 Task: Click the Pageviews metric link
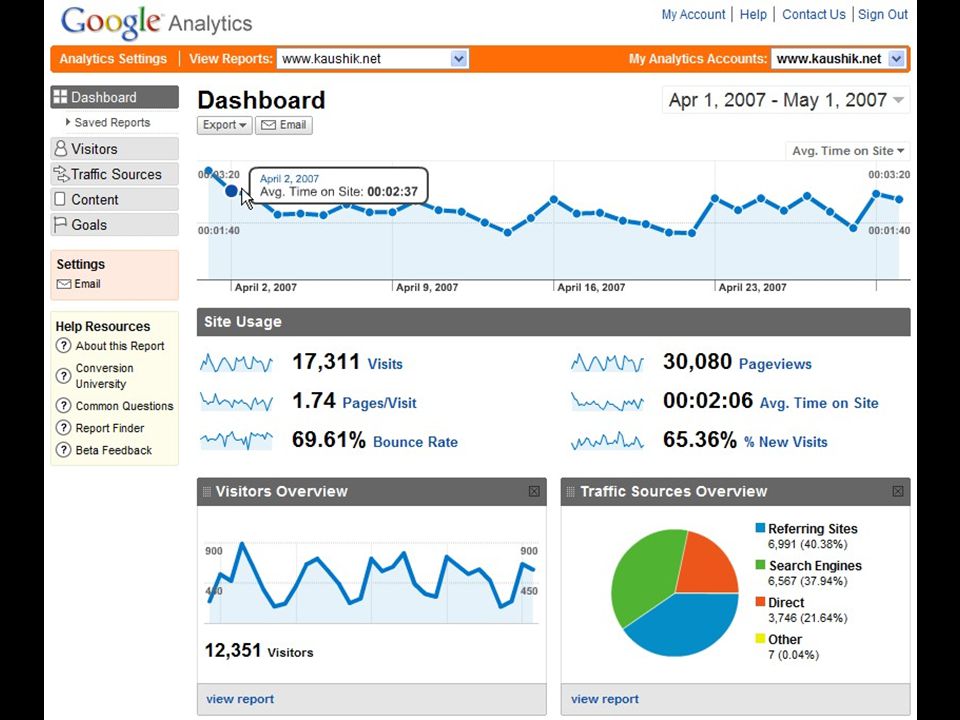tap(775, 364)
